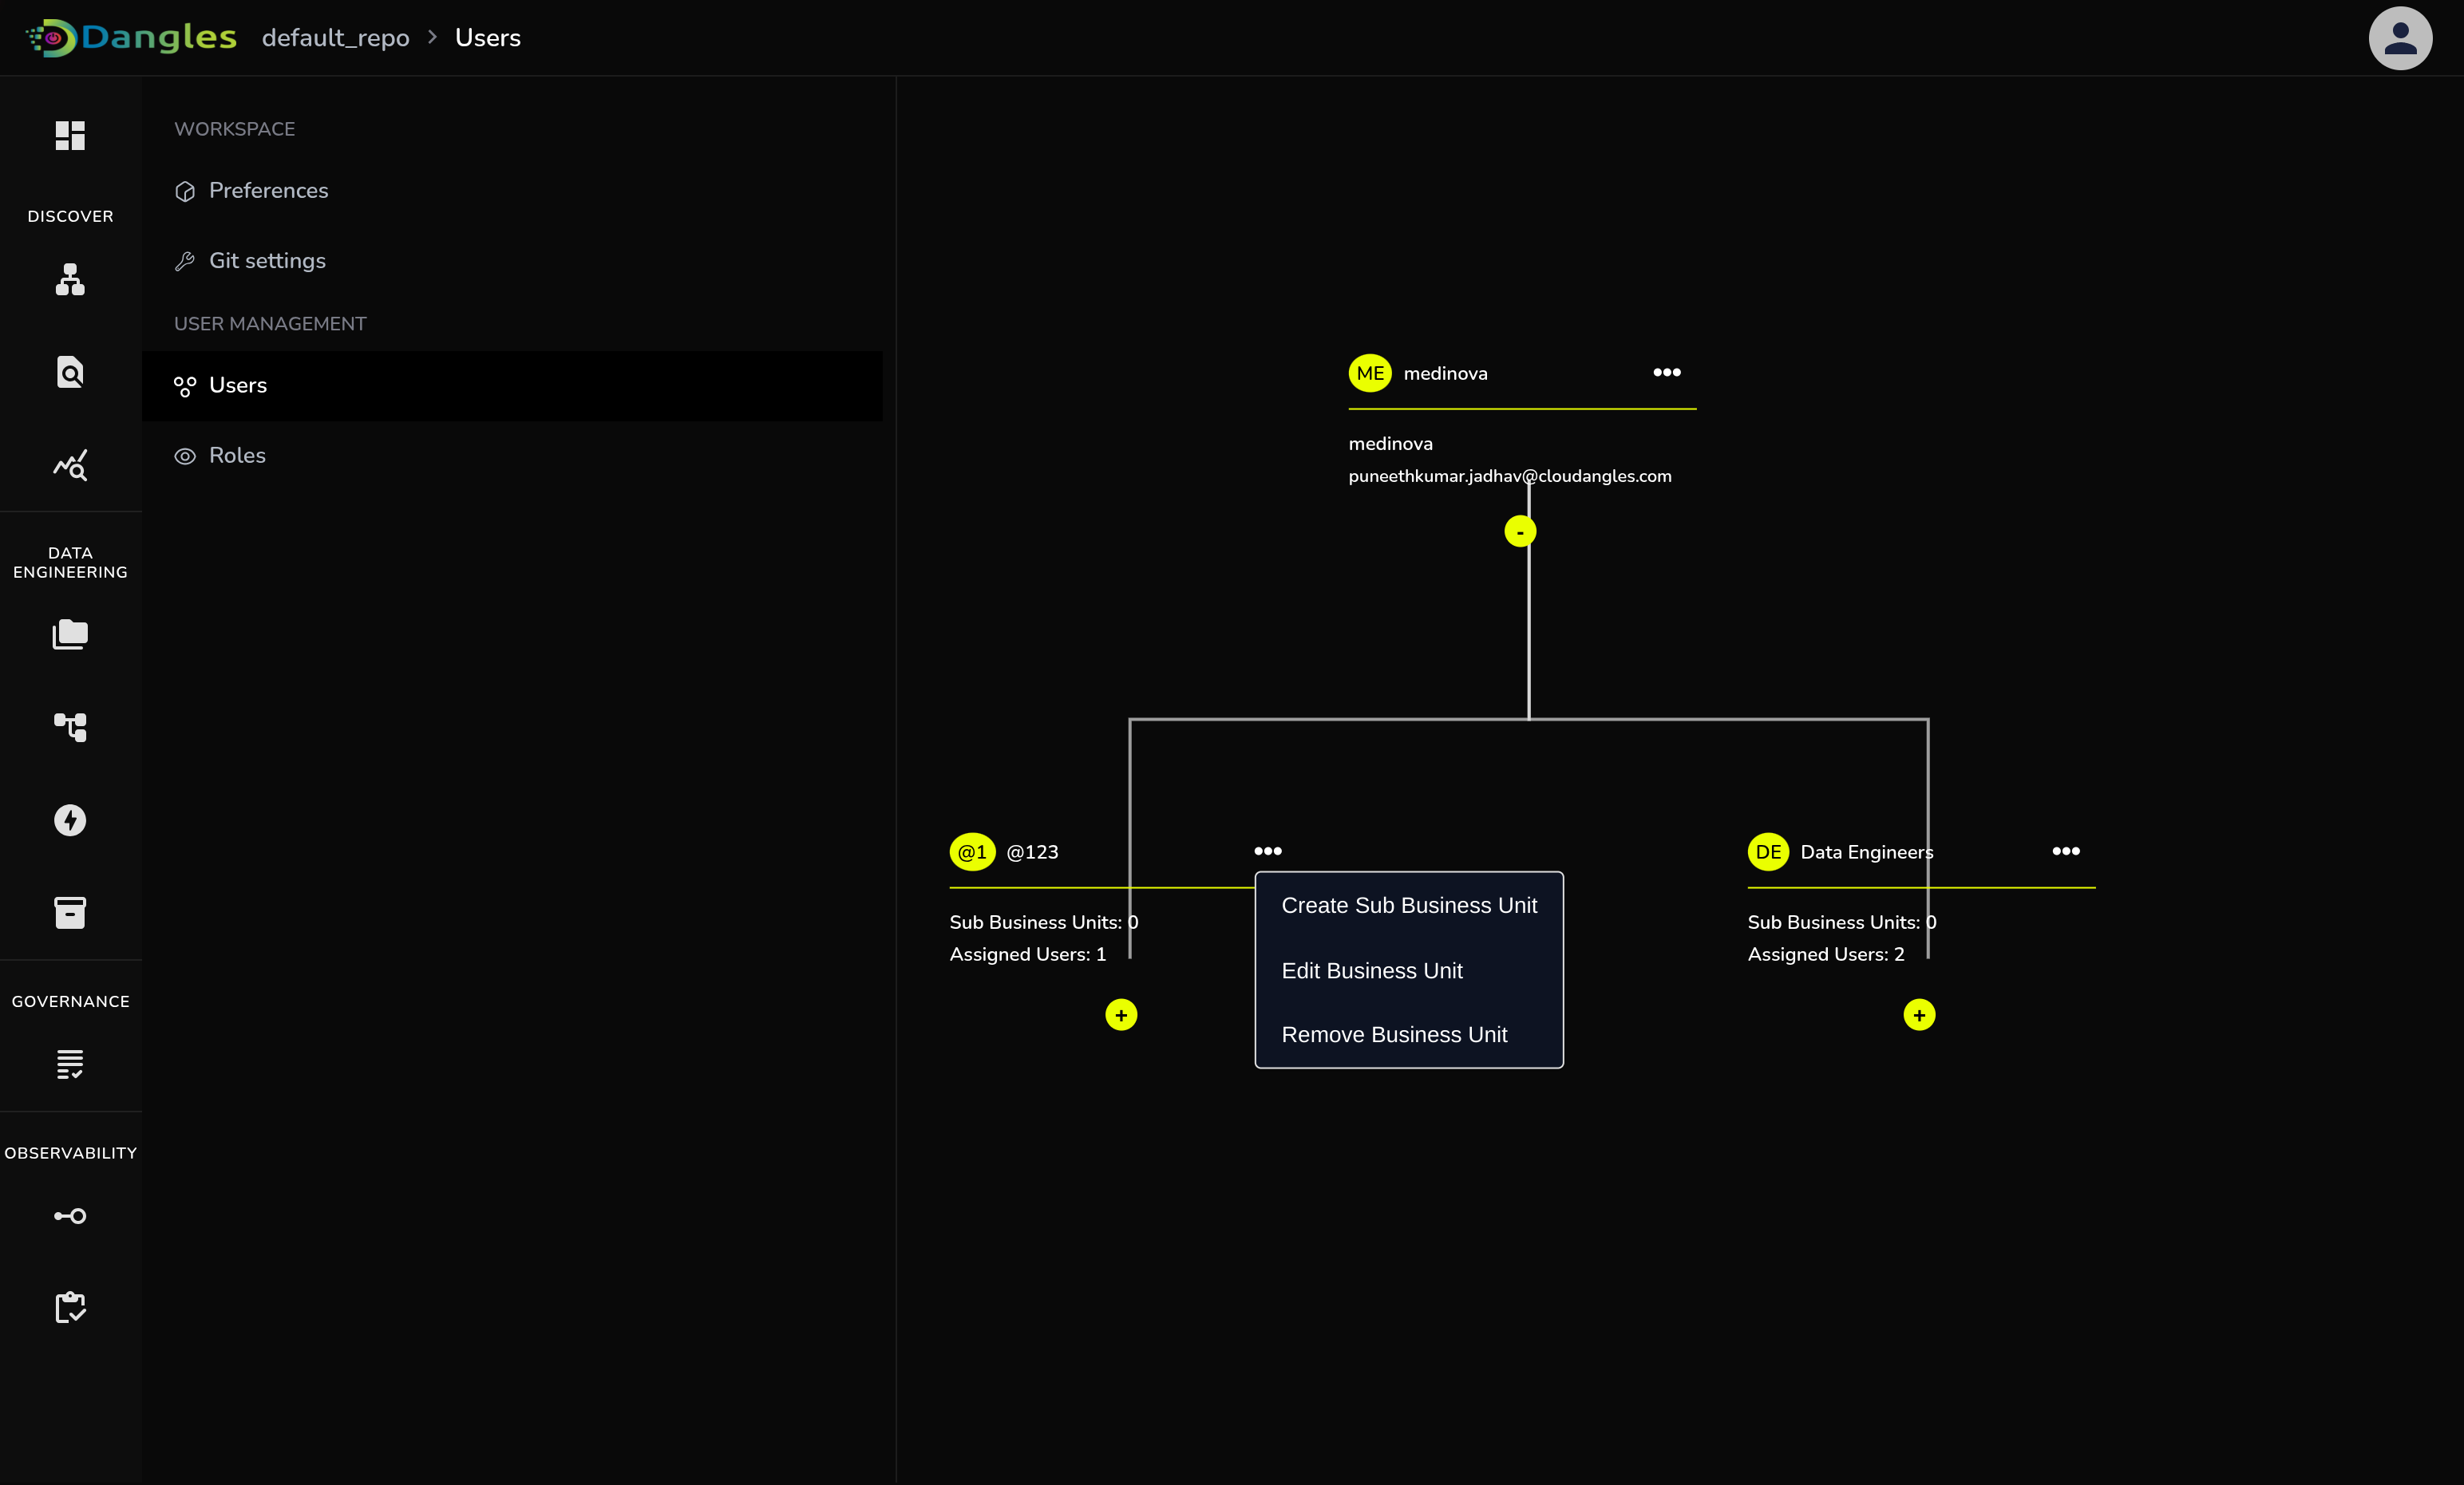The image size is (2464, 1485).
Task: Expand the Data Engineers plus button
Action: 1919,1015
